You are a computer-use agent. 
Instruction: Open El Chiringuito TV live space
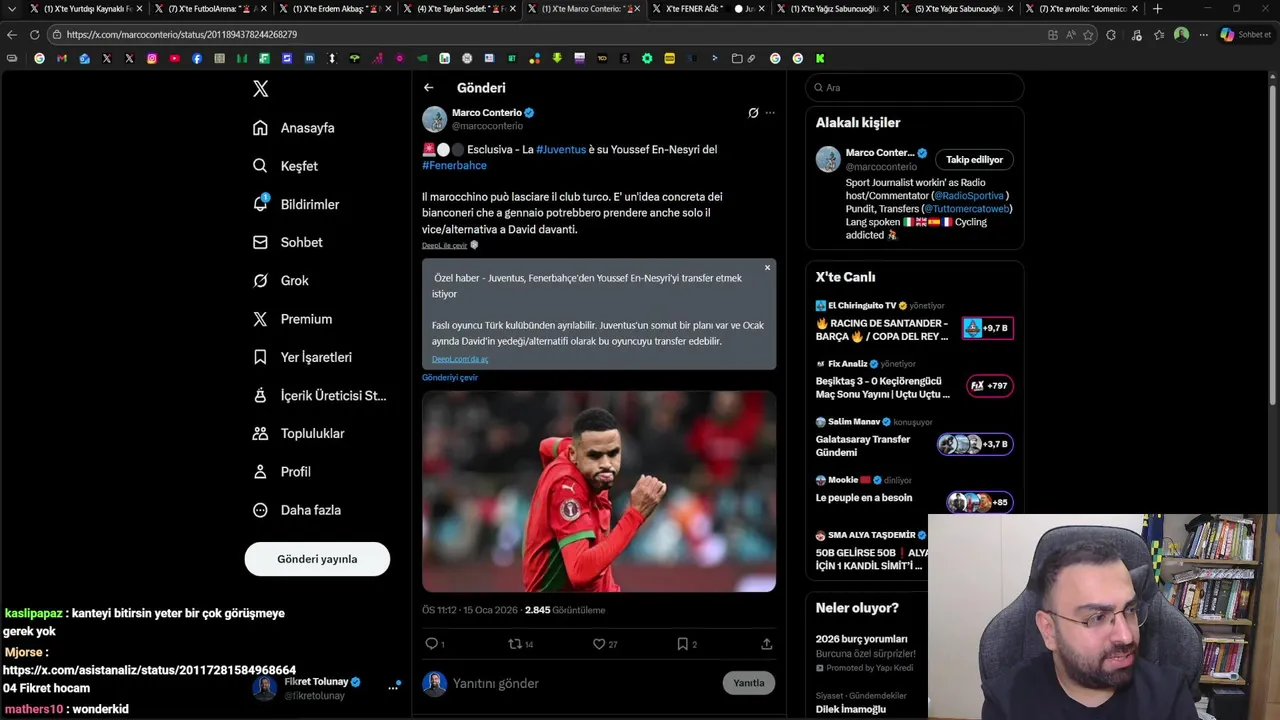pos(914,322)
